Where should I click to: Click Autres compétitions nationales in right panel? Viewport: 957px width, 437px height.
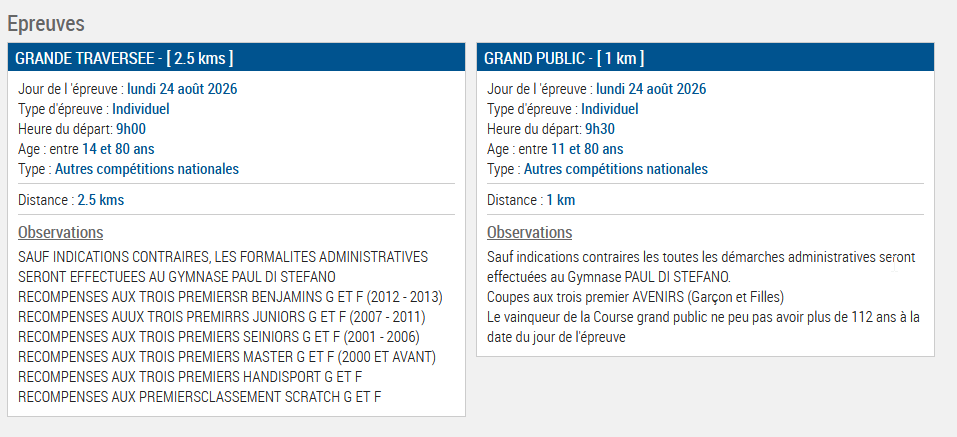pyautogui.click(x=615, y=169)
